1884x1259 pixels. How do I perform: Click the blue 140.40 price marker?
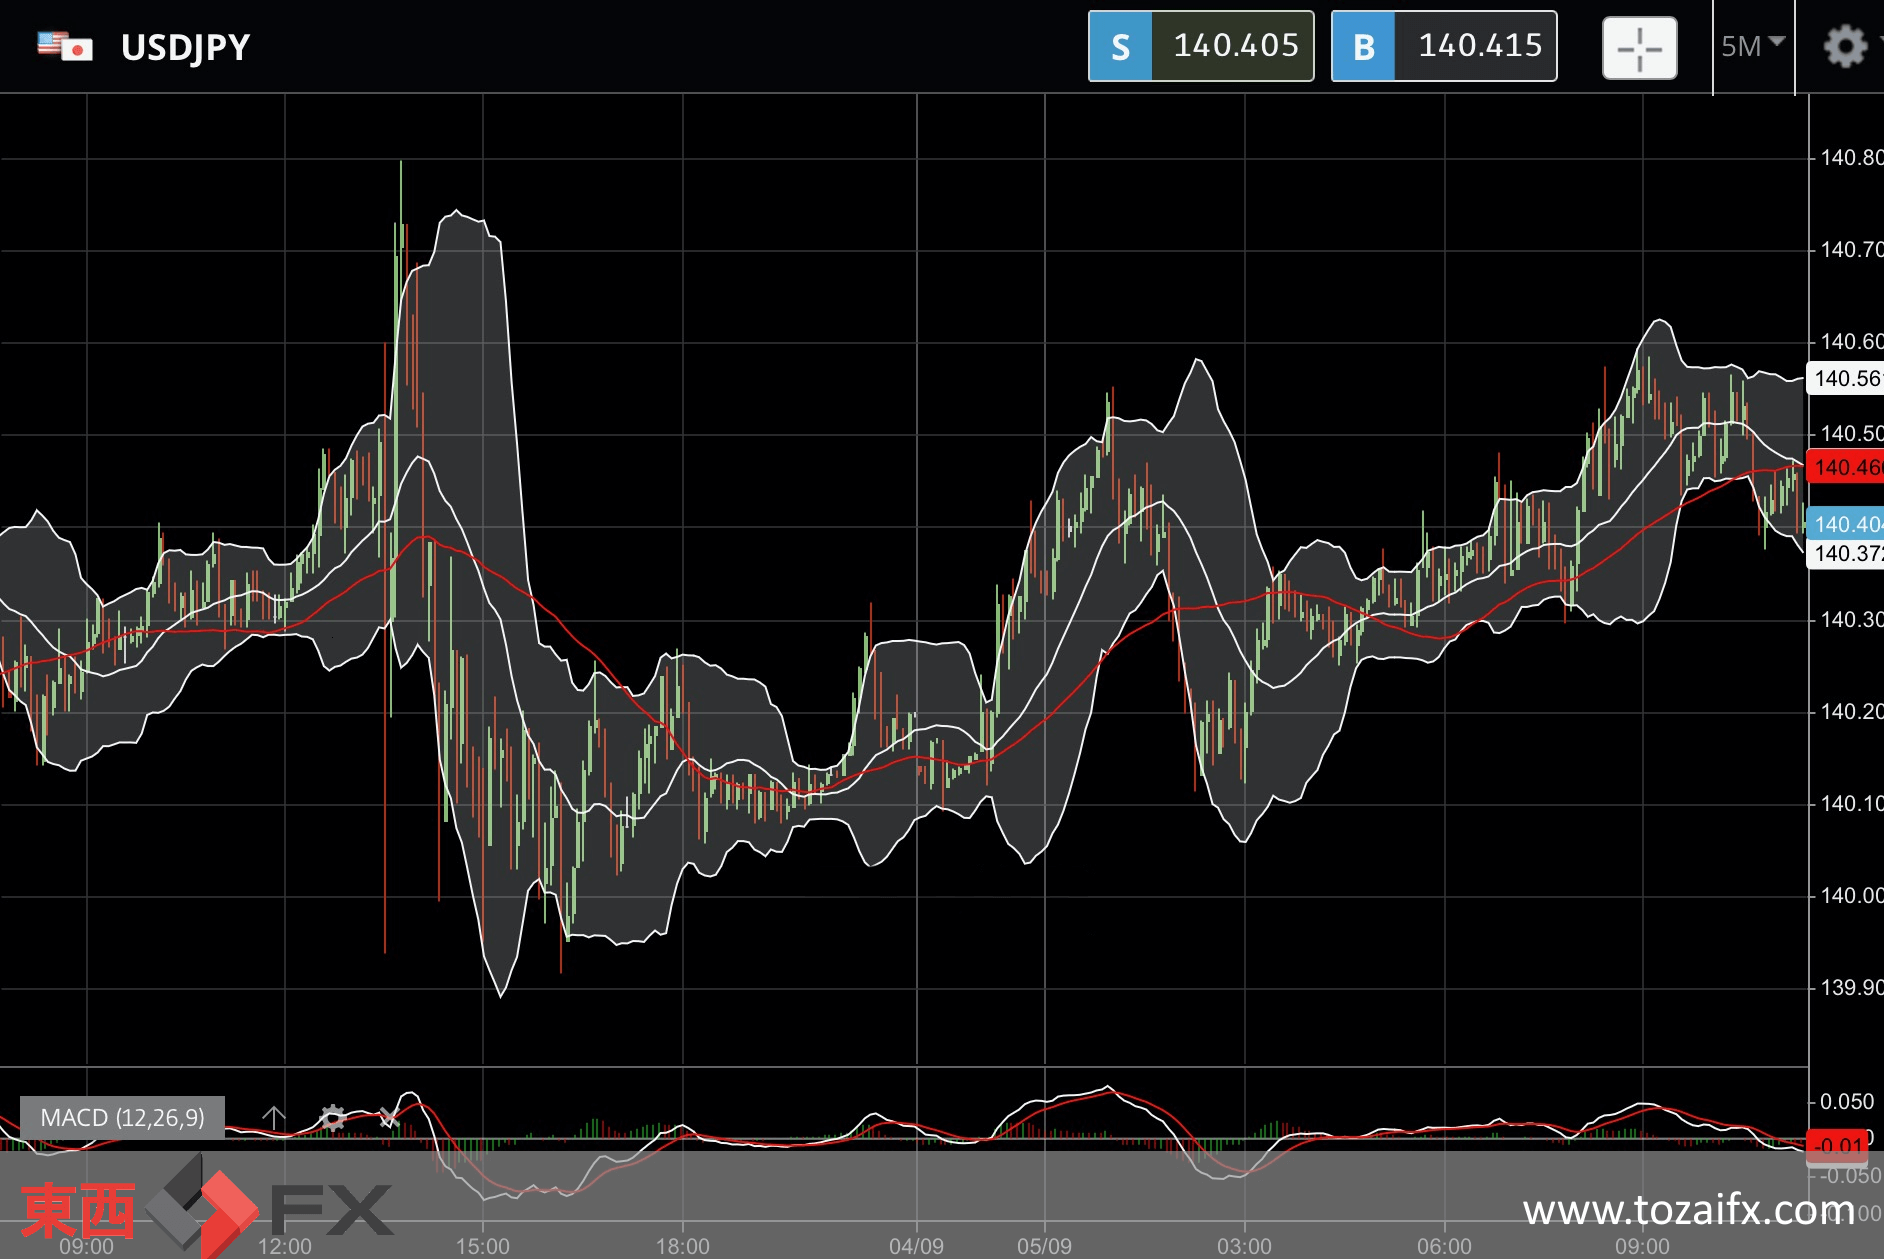click(x=1846, y=524)
